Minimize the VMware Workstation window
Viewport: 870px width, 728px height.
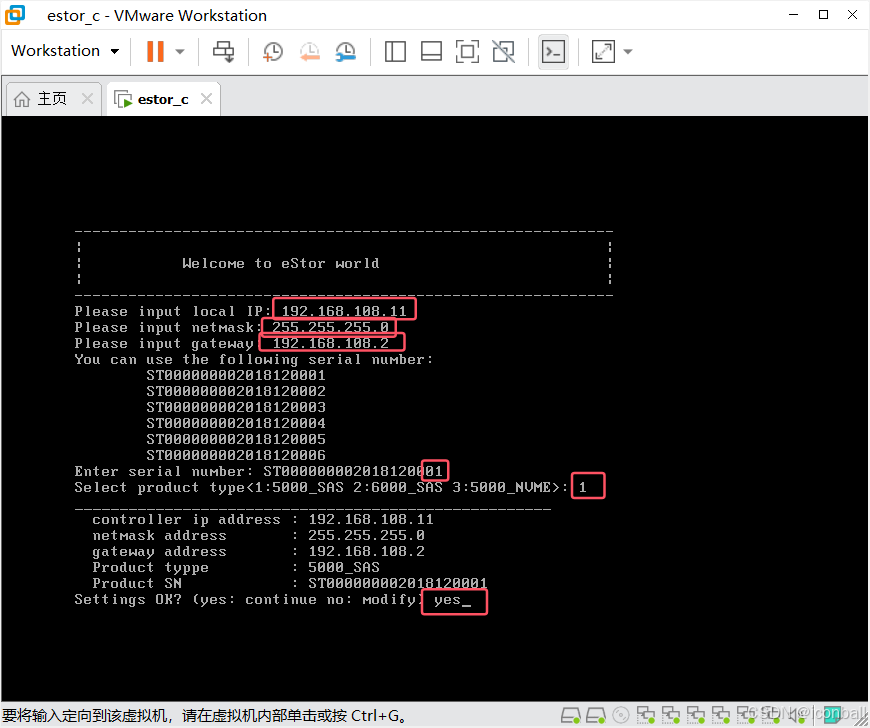[x=793, y=14]
